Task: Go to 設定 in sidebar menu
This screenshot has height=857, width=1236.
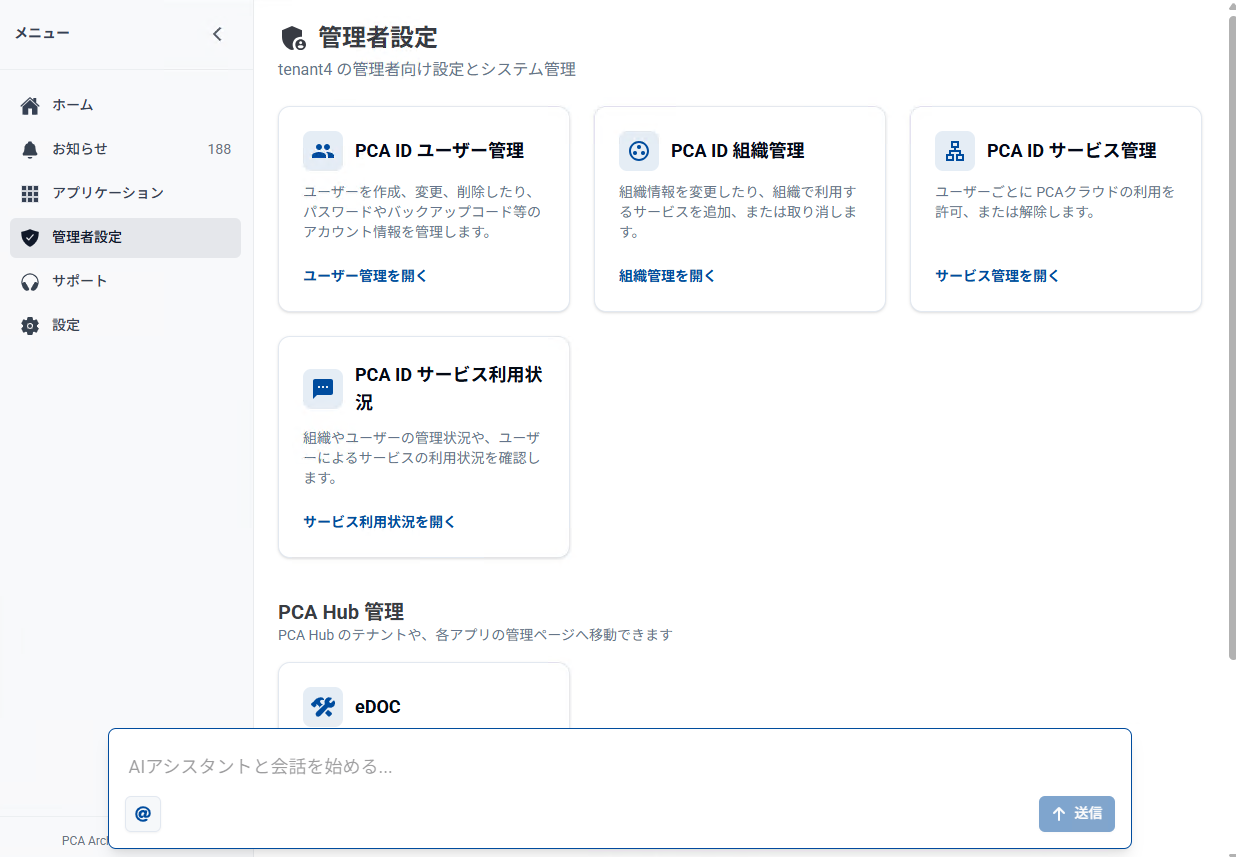Action: [x=66, y=325]
